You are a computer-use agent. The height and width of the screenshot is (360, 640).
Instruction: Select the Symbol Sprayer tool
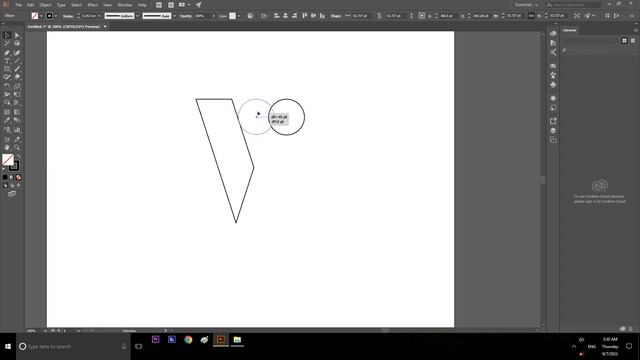click(7, 130)
